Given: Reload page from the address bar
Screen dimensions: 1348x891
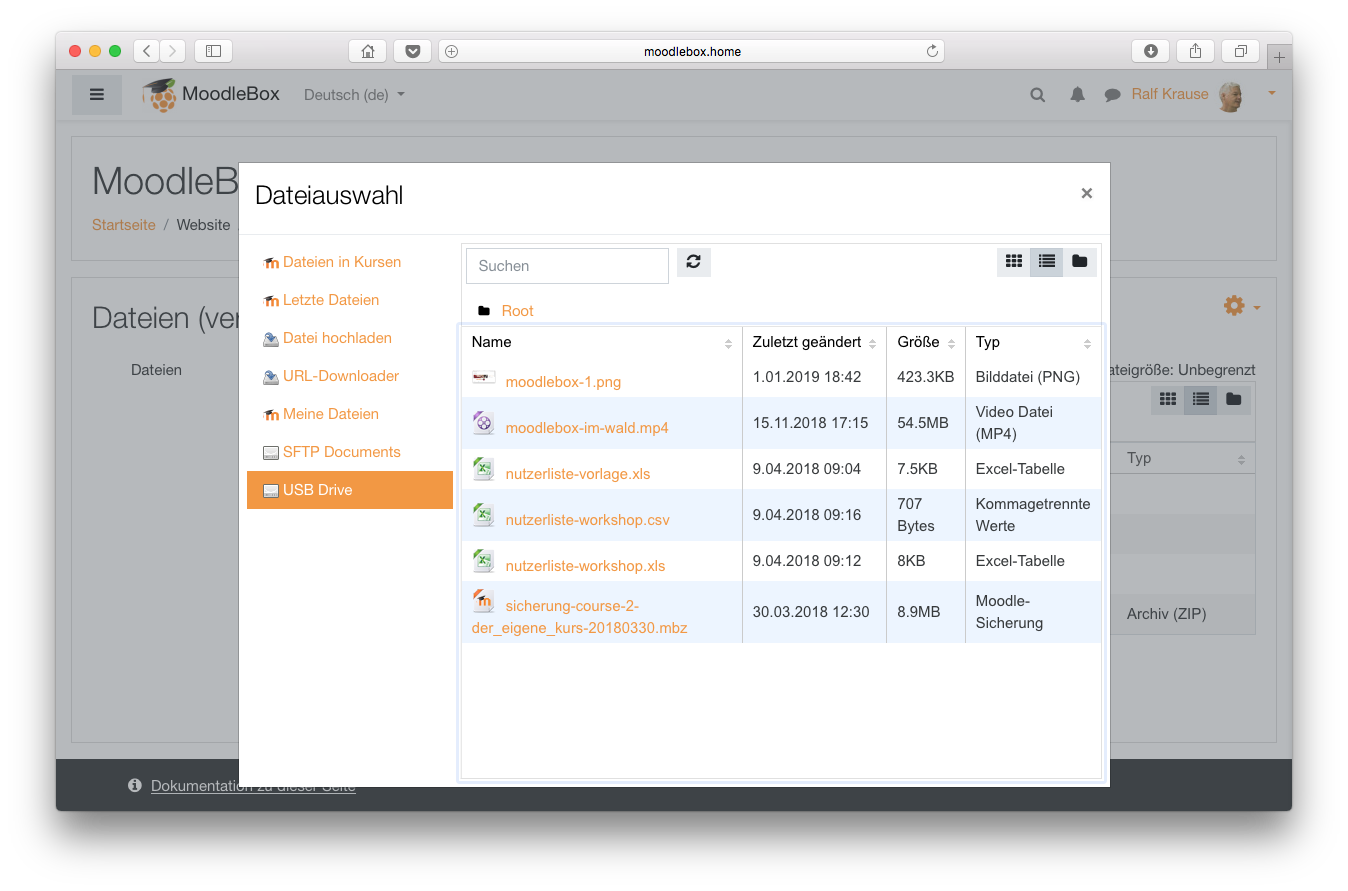Looking at the screenshot, I should click(x=932, y=51).
